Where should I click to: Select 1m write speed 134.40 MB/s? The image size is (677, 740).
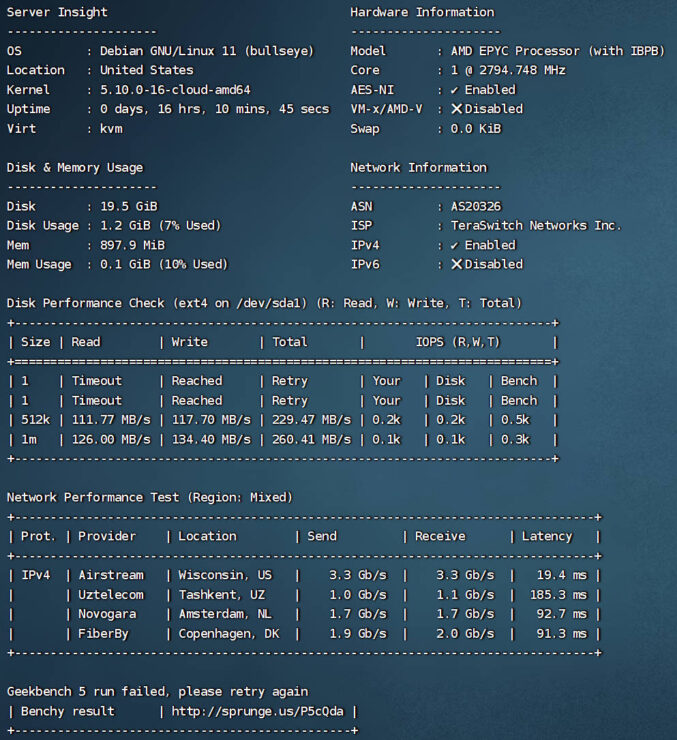pyautogui.click(x=211, y=439)
